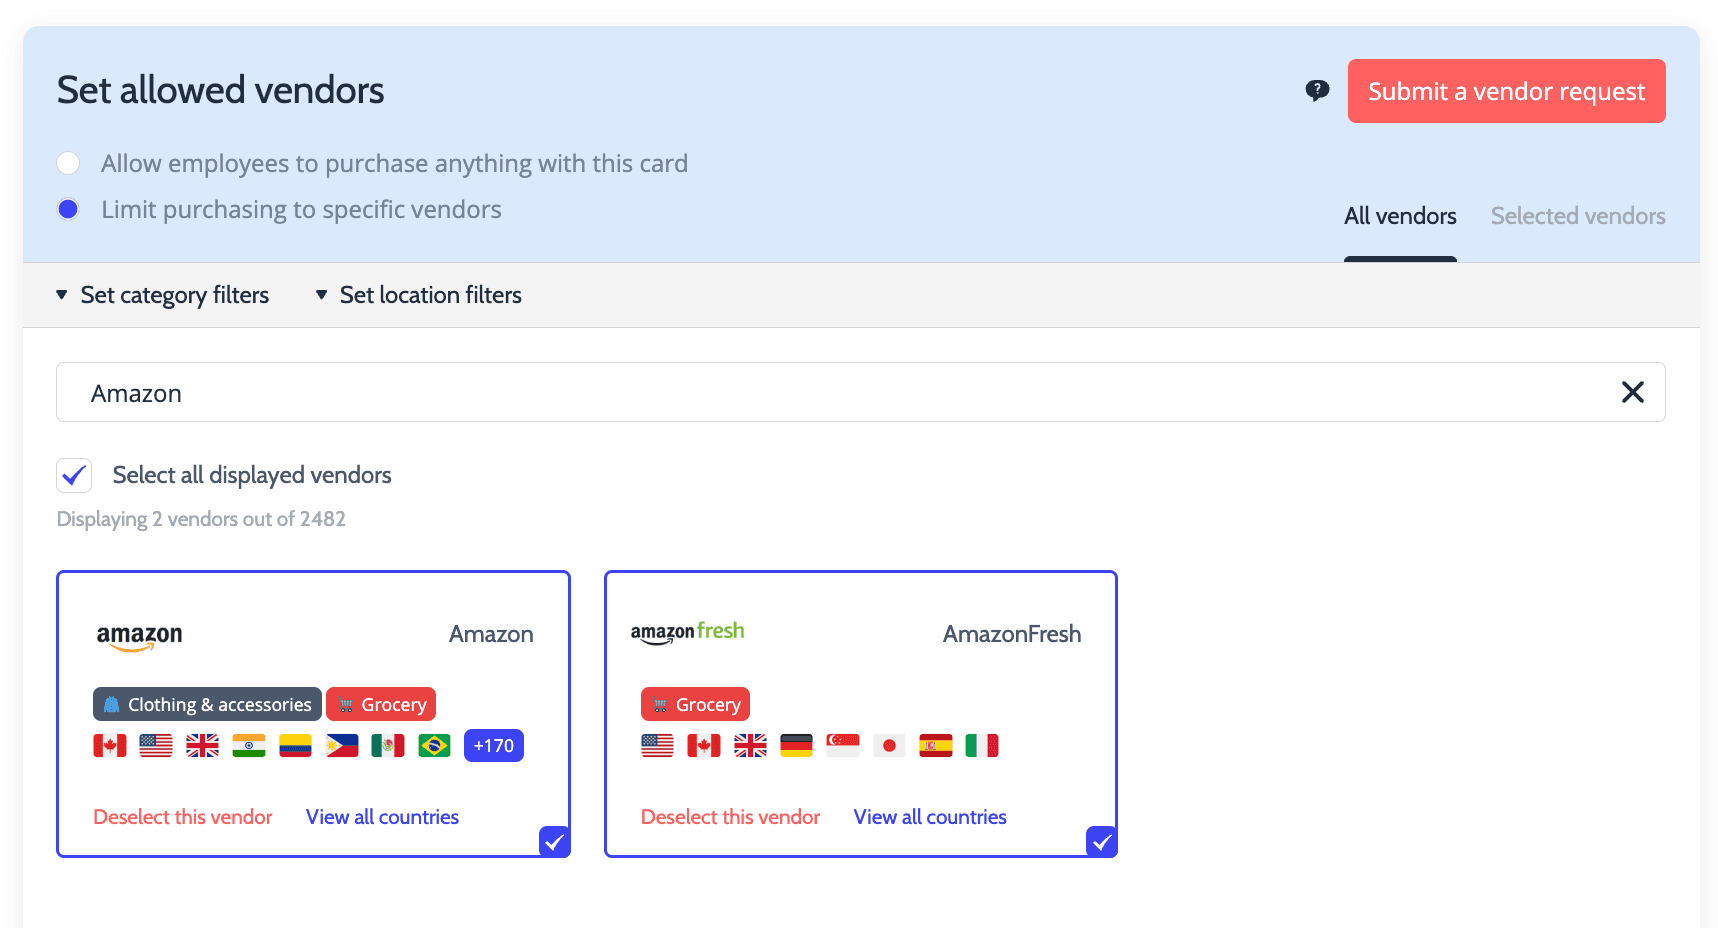Viewport: 1718px width, 928px height.
Task: Click Italy flag on AmazonFresh card
Action: click(982, 746)
